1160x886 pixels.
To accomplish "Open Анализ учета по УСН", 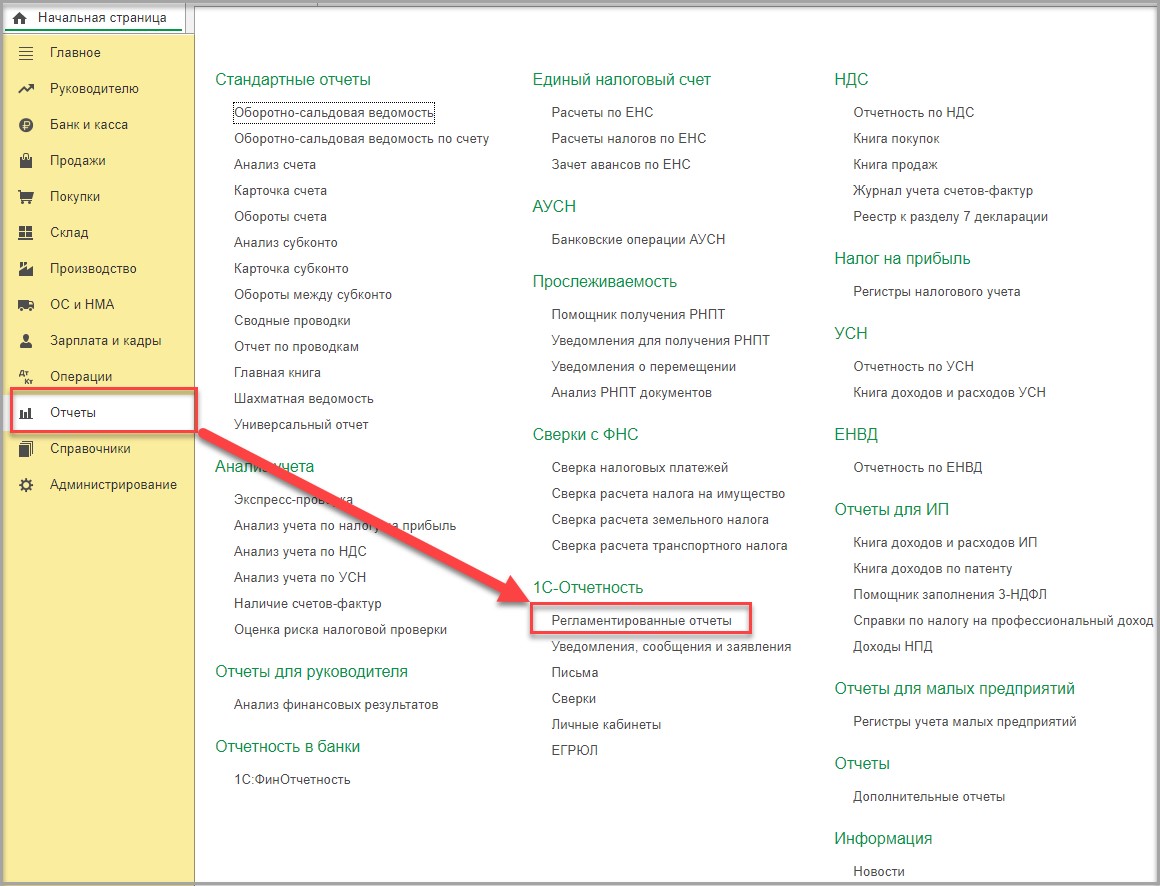I will (x=300, y=577).
